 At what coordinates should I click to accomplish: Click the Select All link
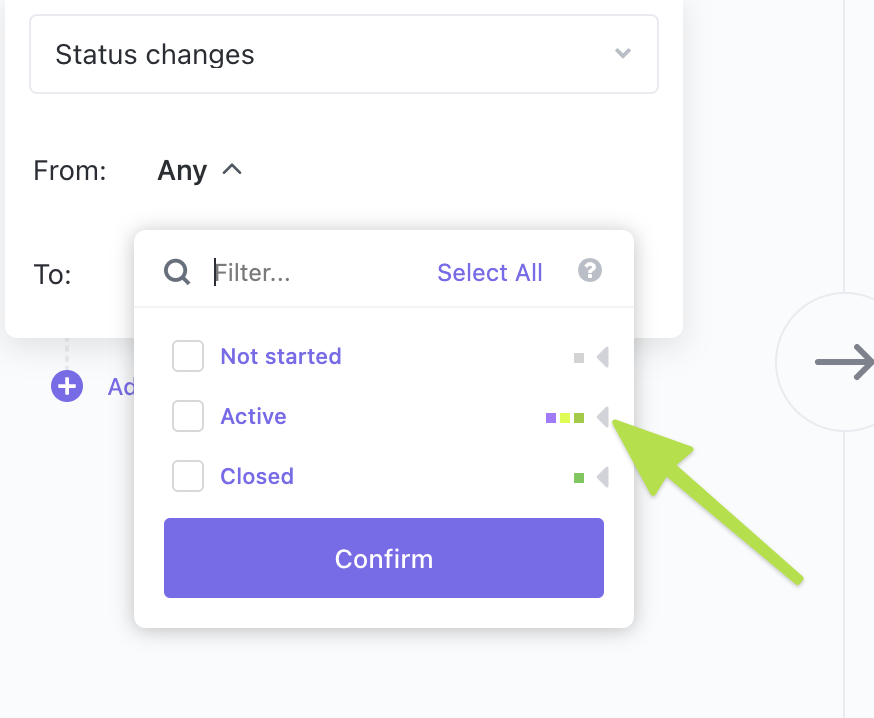[x=490, y=273]
